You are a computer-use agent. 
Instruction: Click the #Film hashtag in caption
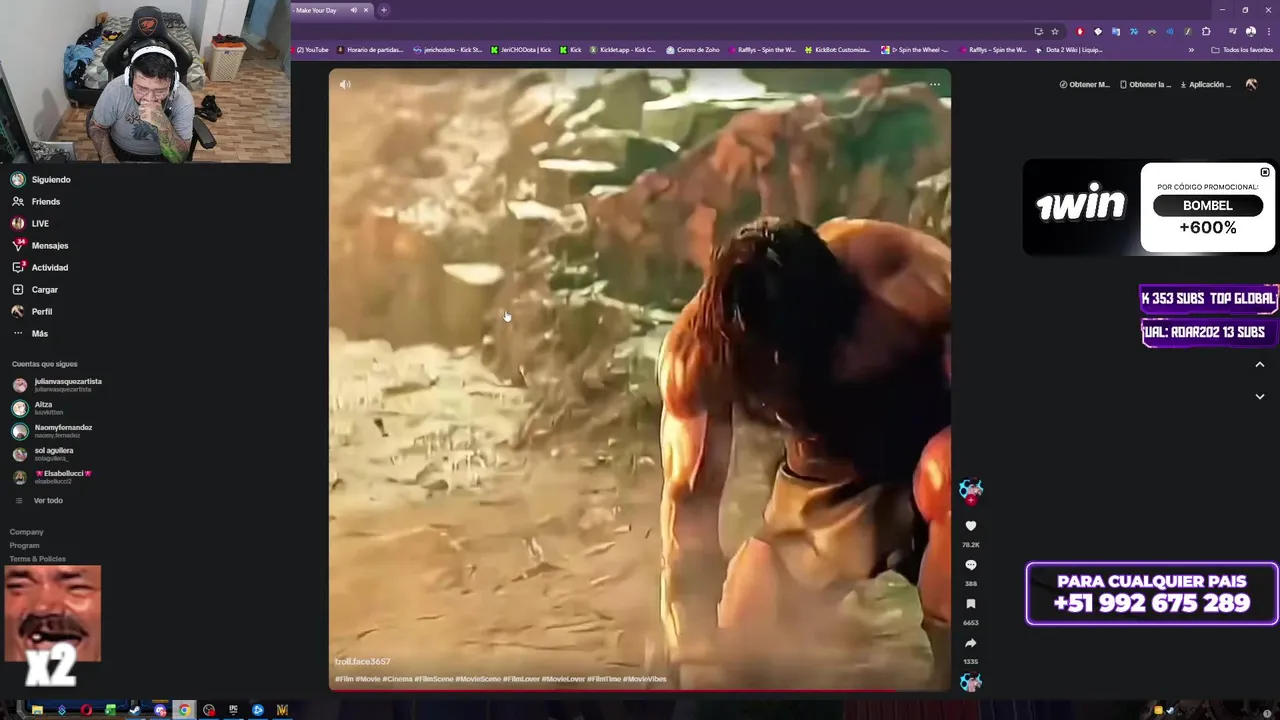coord(345,679)
